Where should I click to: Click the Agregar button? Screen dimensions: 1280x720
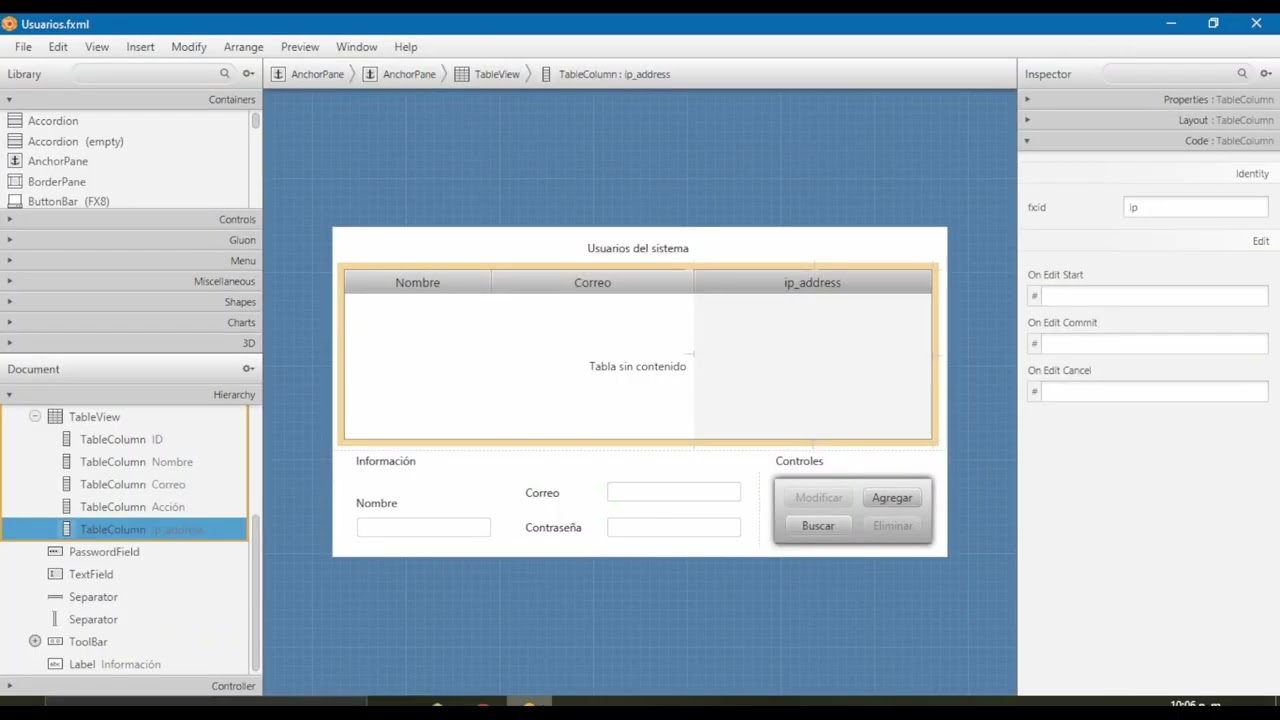[x=891, y=497]
